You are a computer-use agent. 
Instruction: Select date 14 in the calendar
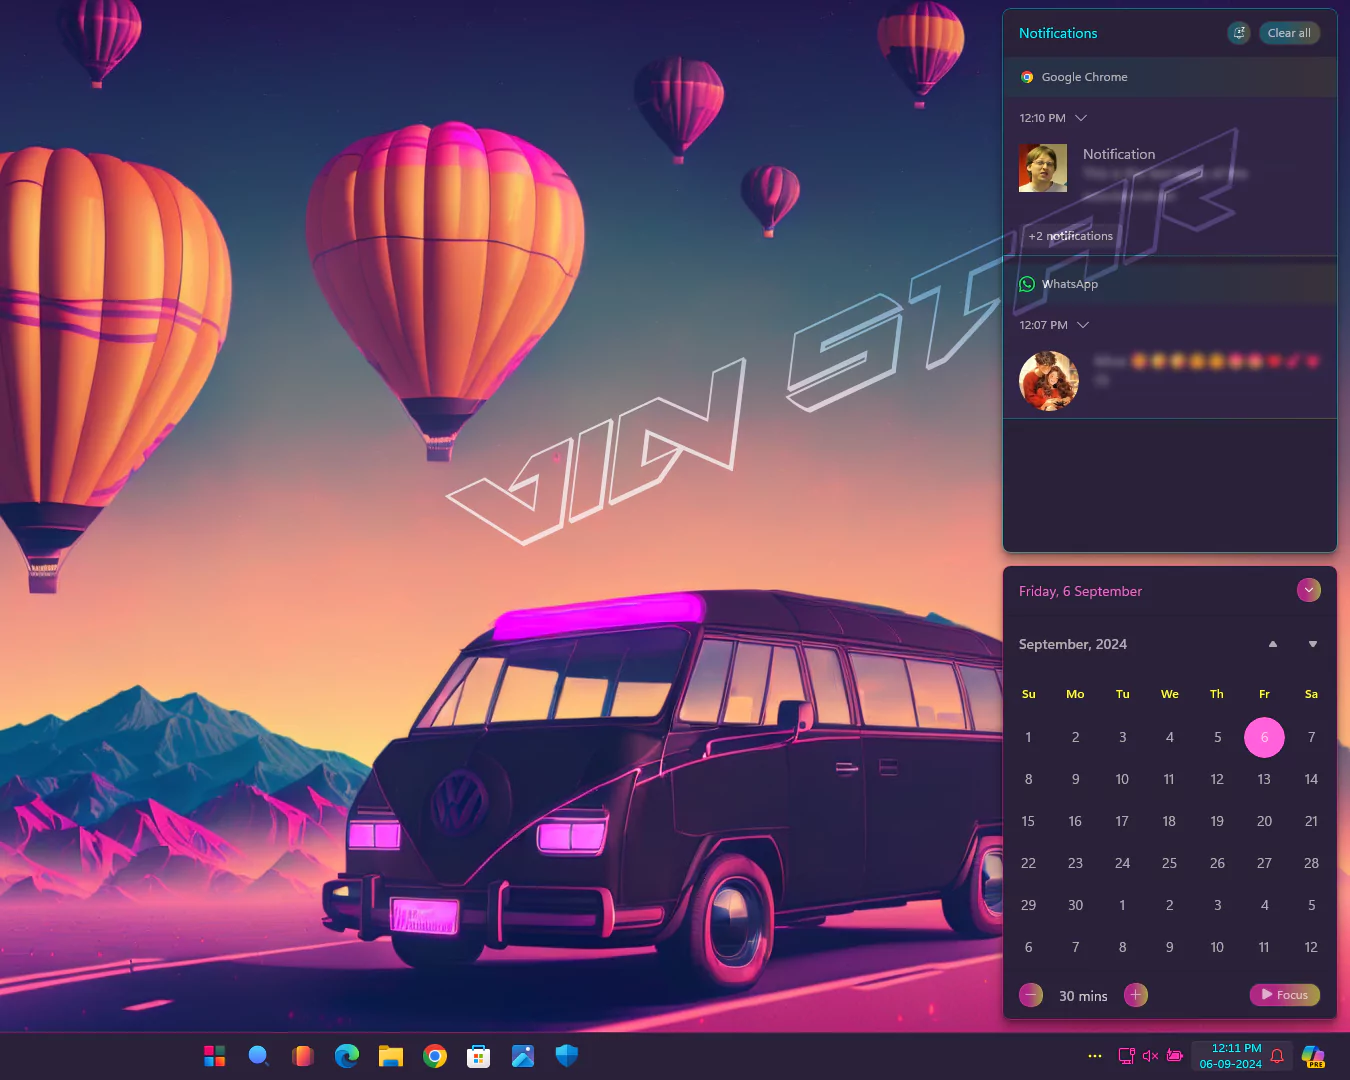click(x=1311, y=779)
